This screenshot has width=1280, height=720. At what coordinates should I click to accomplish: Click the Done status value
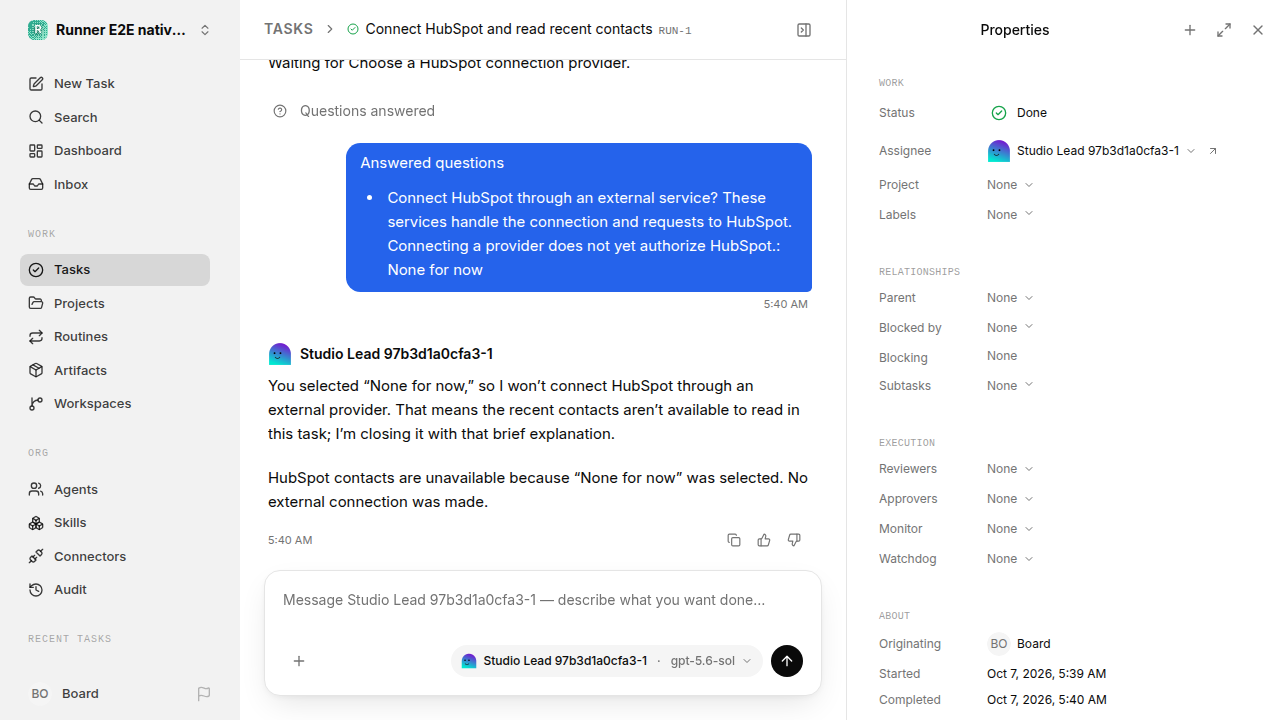point(1018,113)
